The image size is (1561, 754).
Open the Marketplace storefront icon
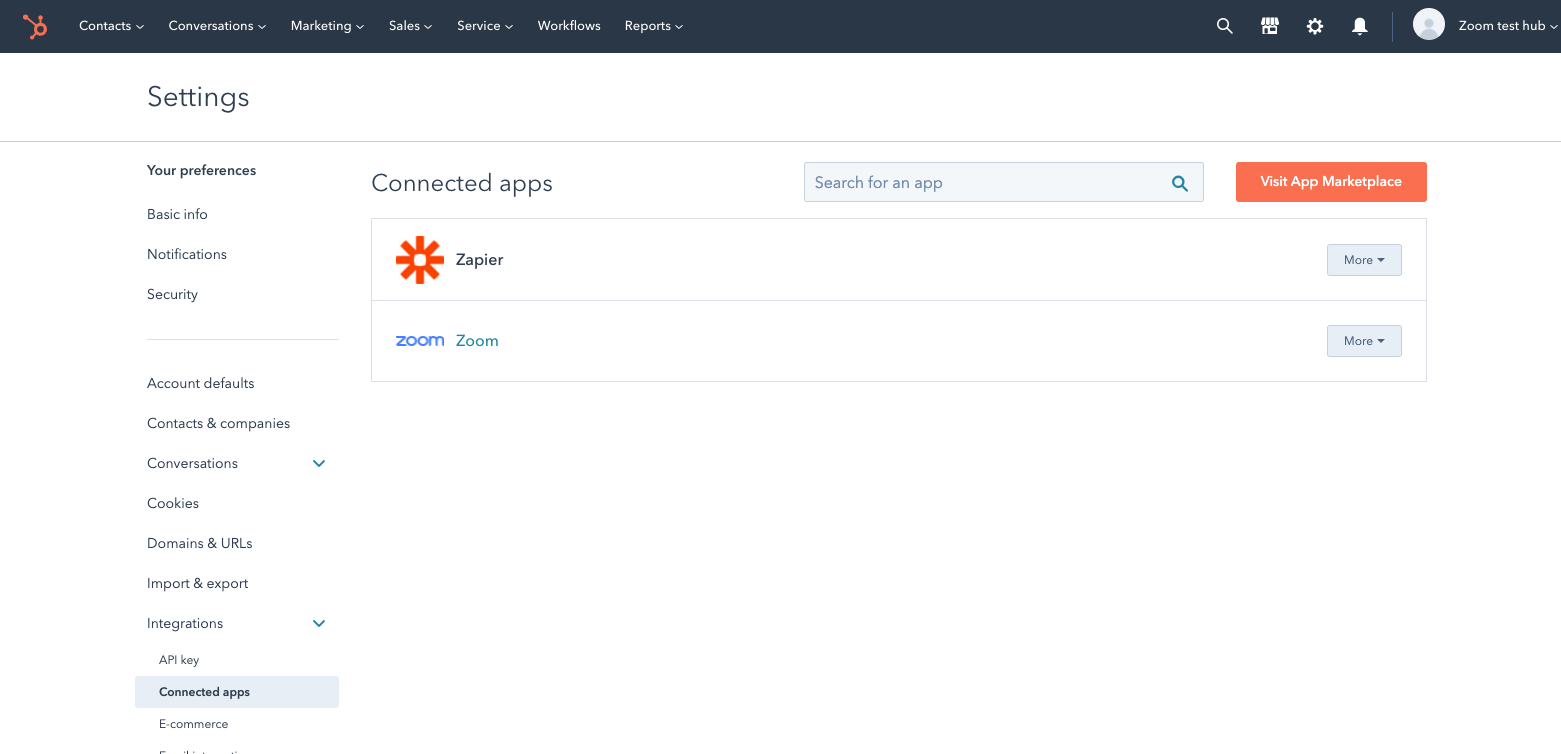click(1269, 26)
